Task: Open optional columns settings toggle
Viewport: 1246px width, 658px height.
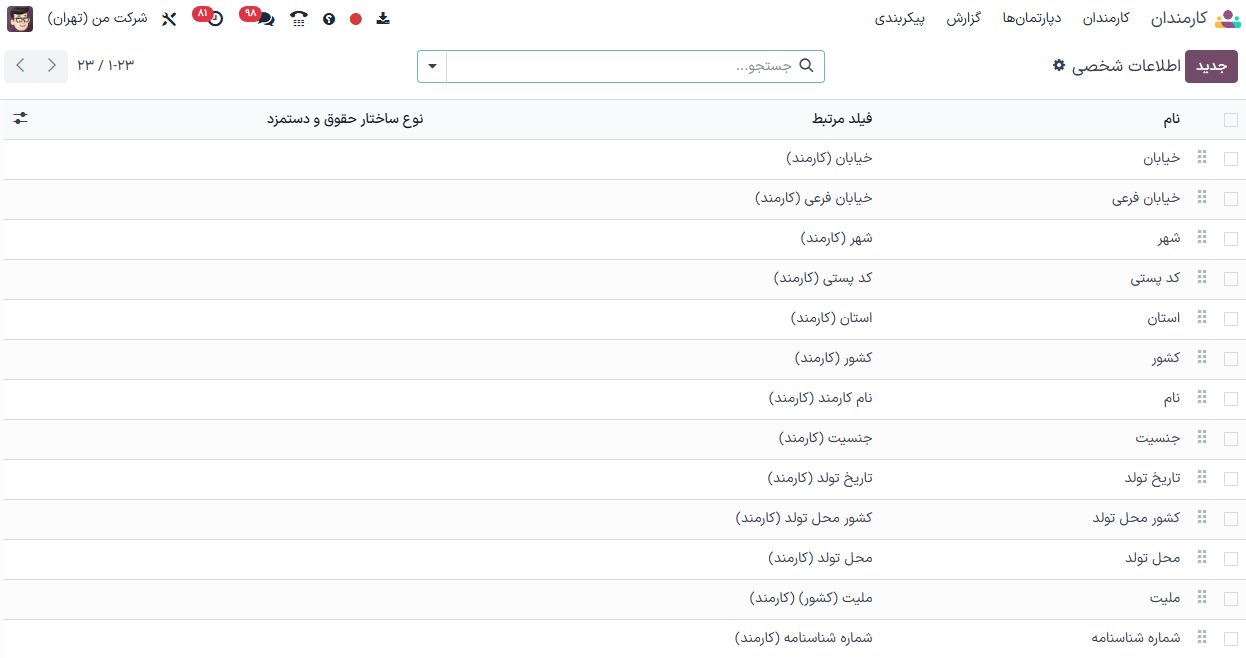Action: pyautogui.click(x=20, y=119)
